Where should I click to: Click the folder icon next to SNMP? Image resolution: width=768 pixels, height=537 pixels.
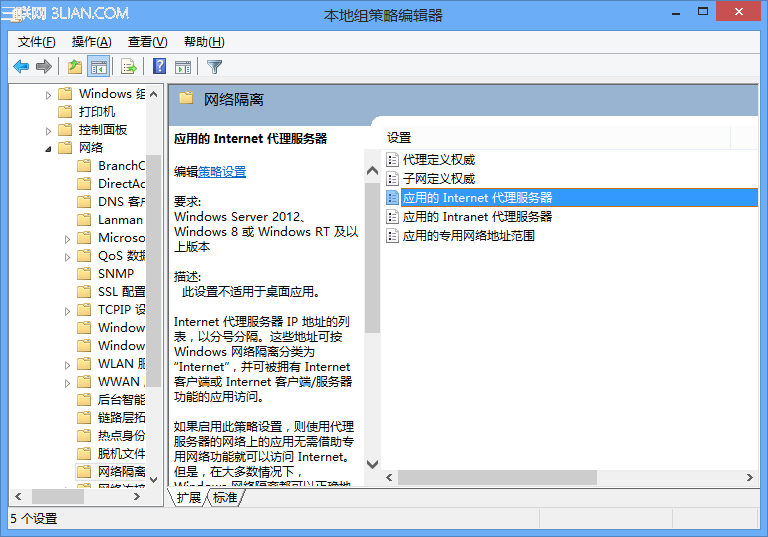[84, 273]
